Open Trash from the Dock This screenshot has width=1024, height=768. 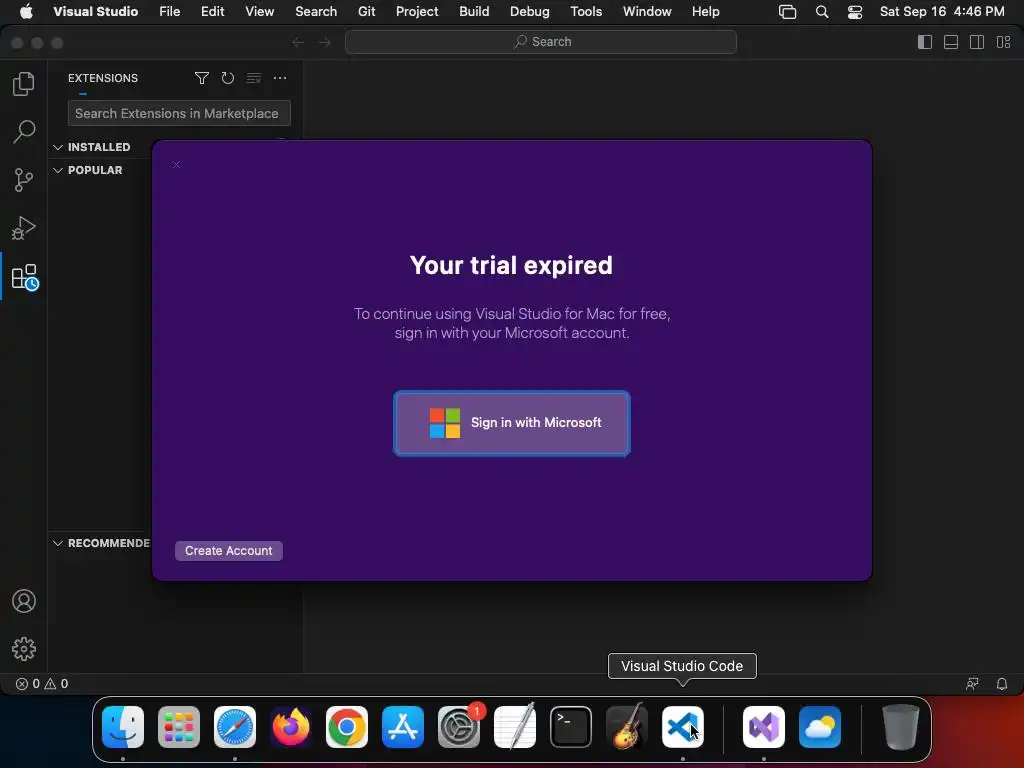click(901, 727)
